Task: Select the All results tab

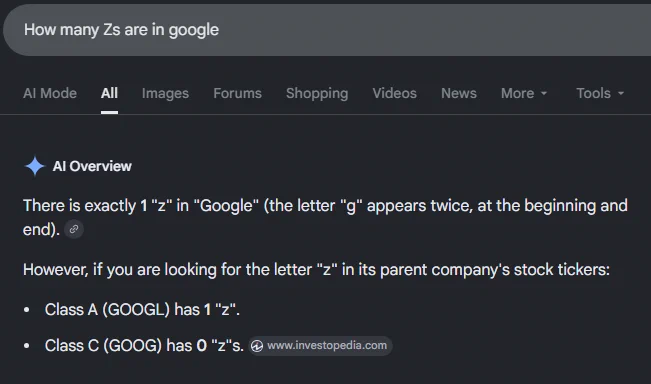Action: coord(109,93)
